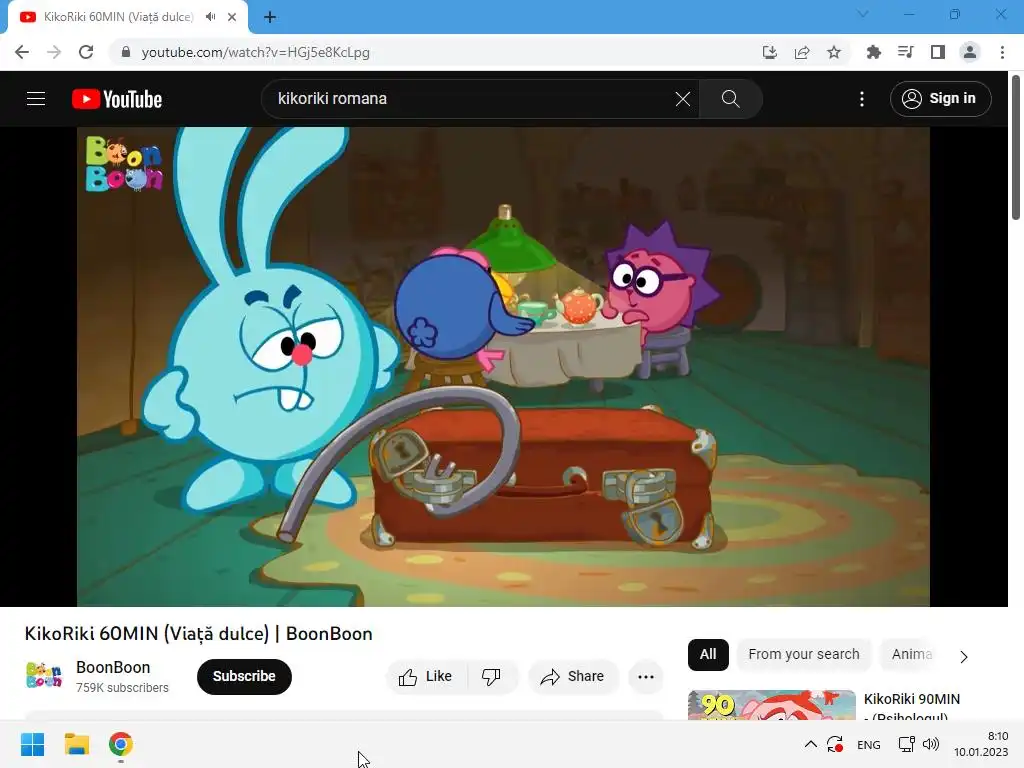Click the Chrome taskbar icon
The image size is (1024, 768).
[x=121, y=744]
